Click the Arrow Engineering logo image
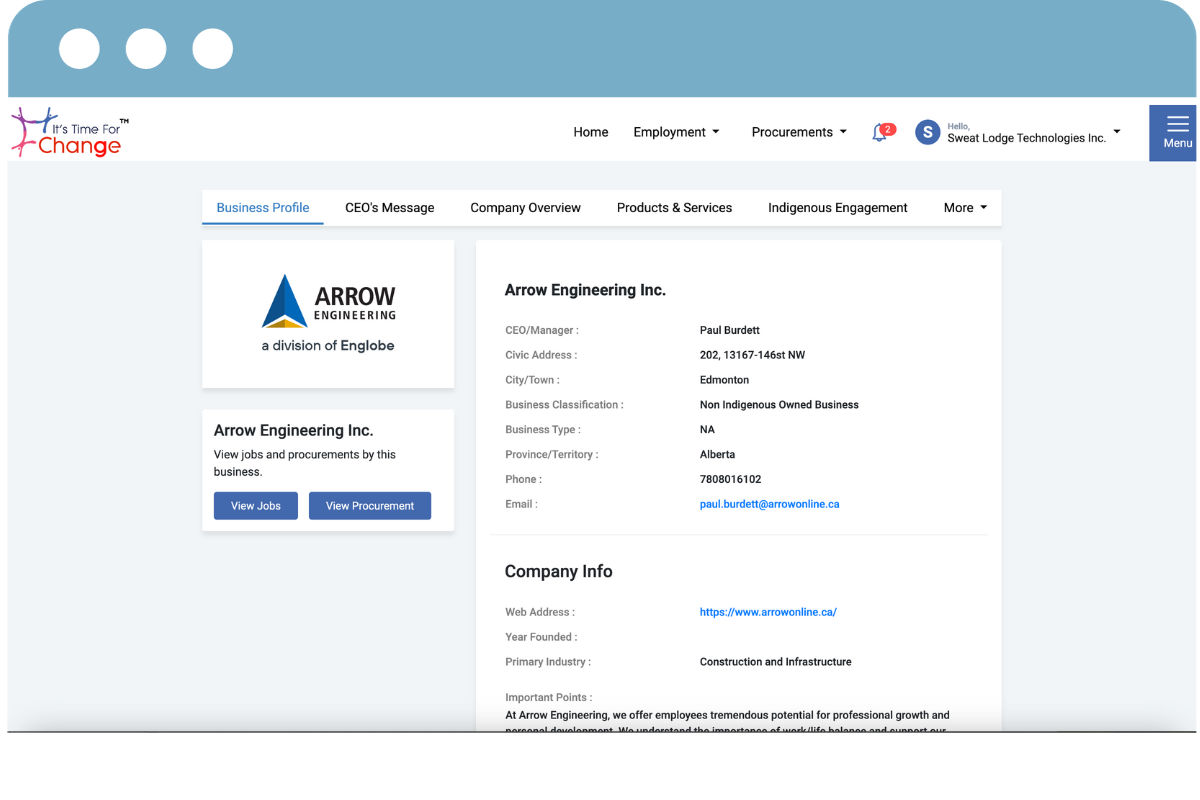Image resolution: width=1200 pixels, height=800 pixels. pos(328,313)
